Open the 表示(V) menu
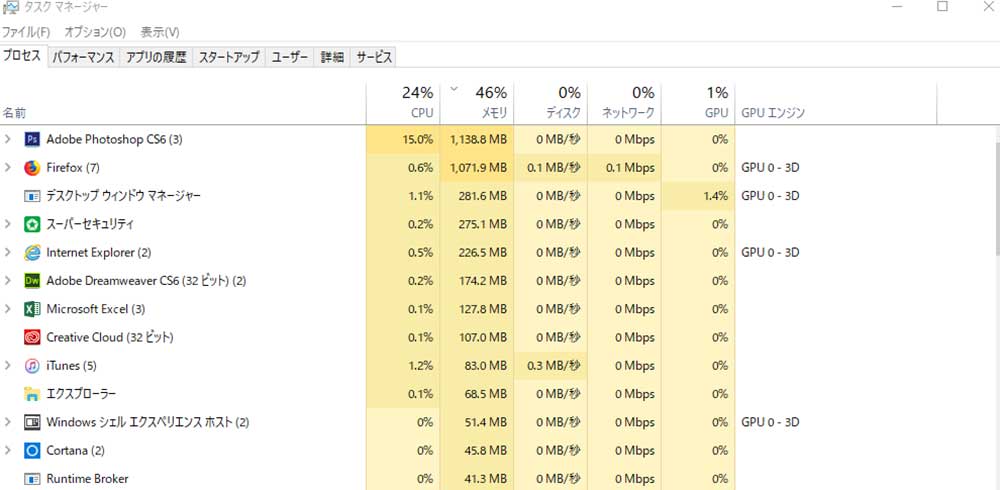This screenshot has width=1000, height=490. 160,32
